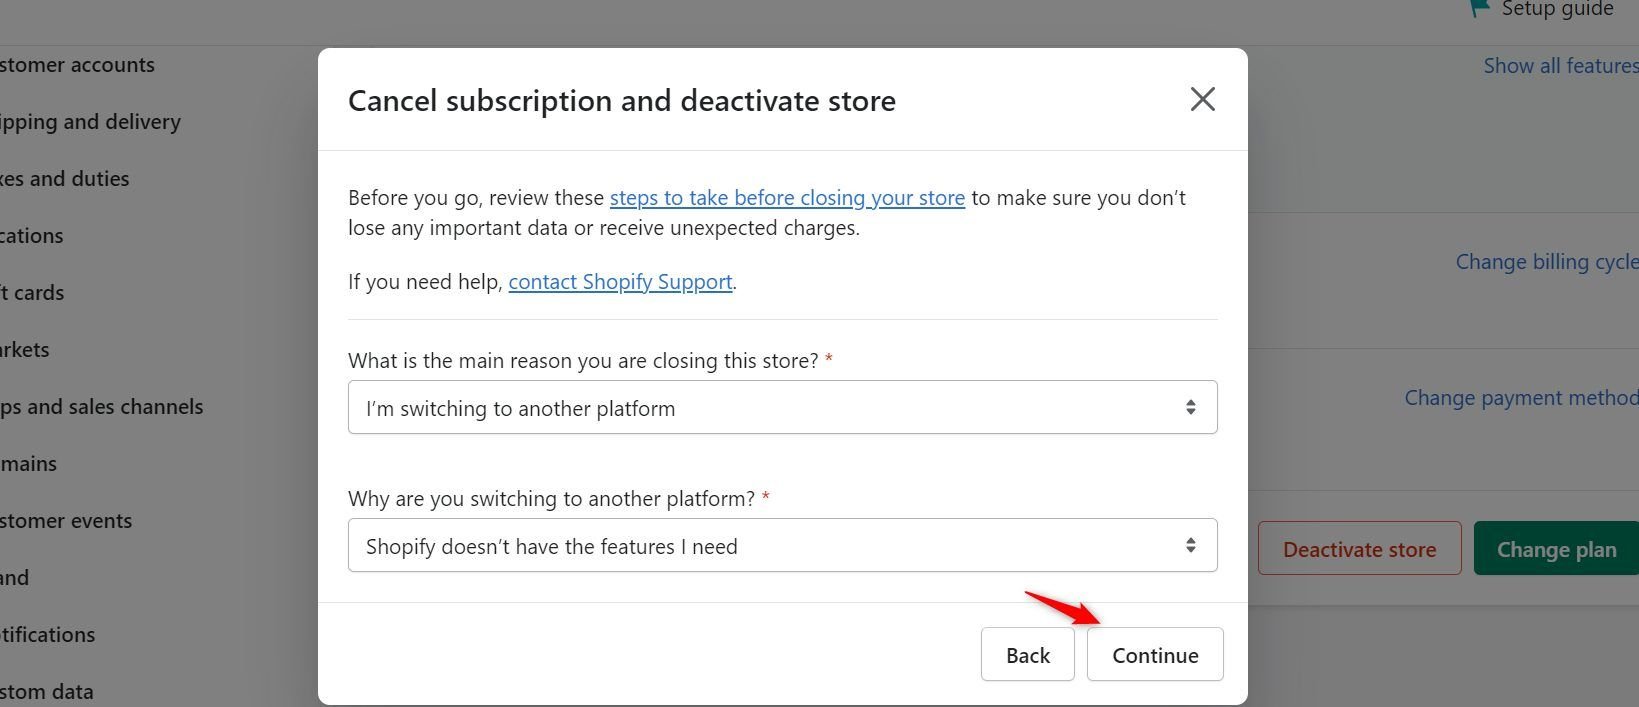Open the Setup guide flag icon
The image size is (1639, 707).
pyautogui.click(x=1479, y=9)
